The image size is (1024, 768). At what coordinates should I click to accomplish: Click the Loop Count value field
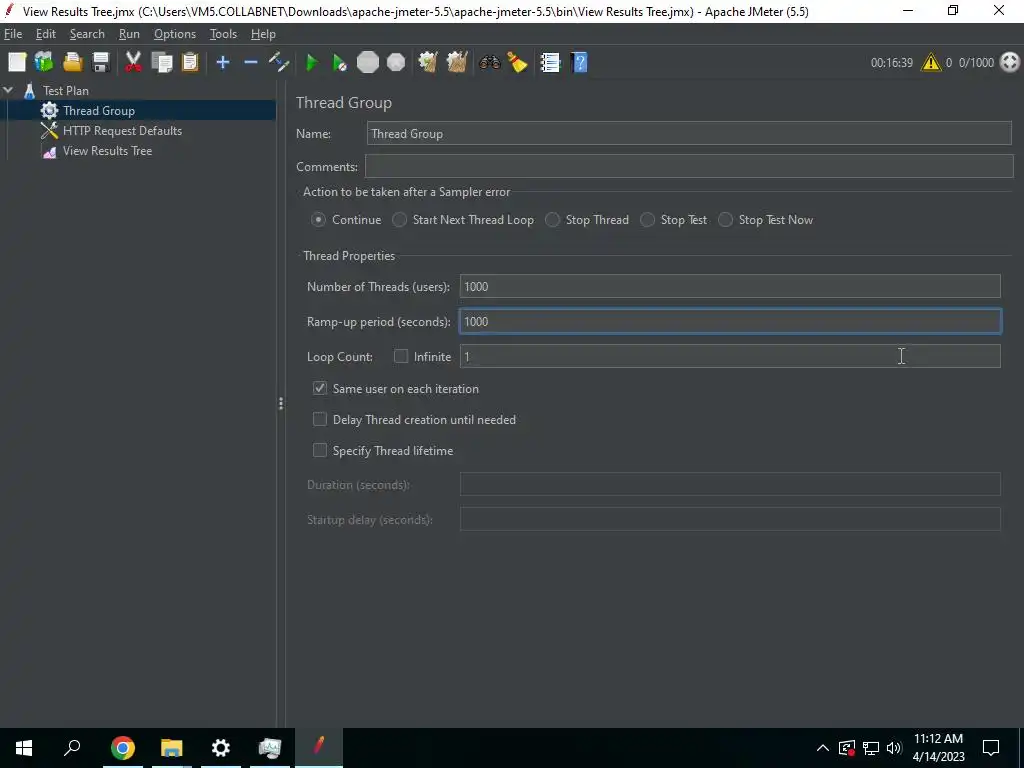click(x=730, y=356)
